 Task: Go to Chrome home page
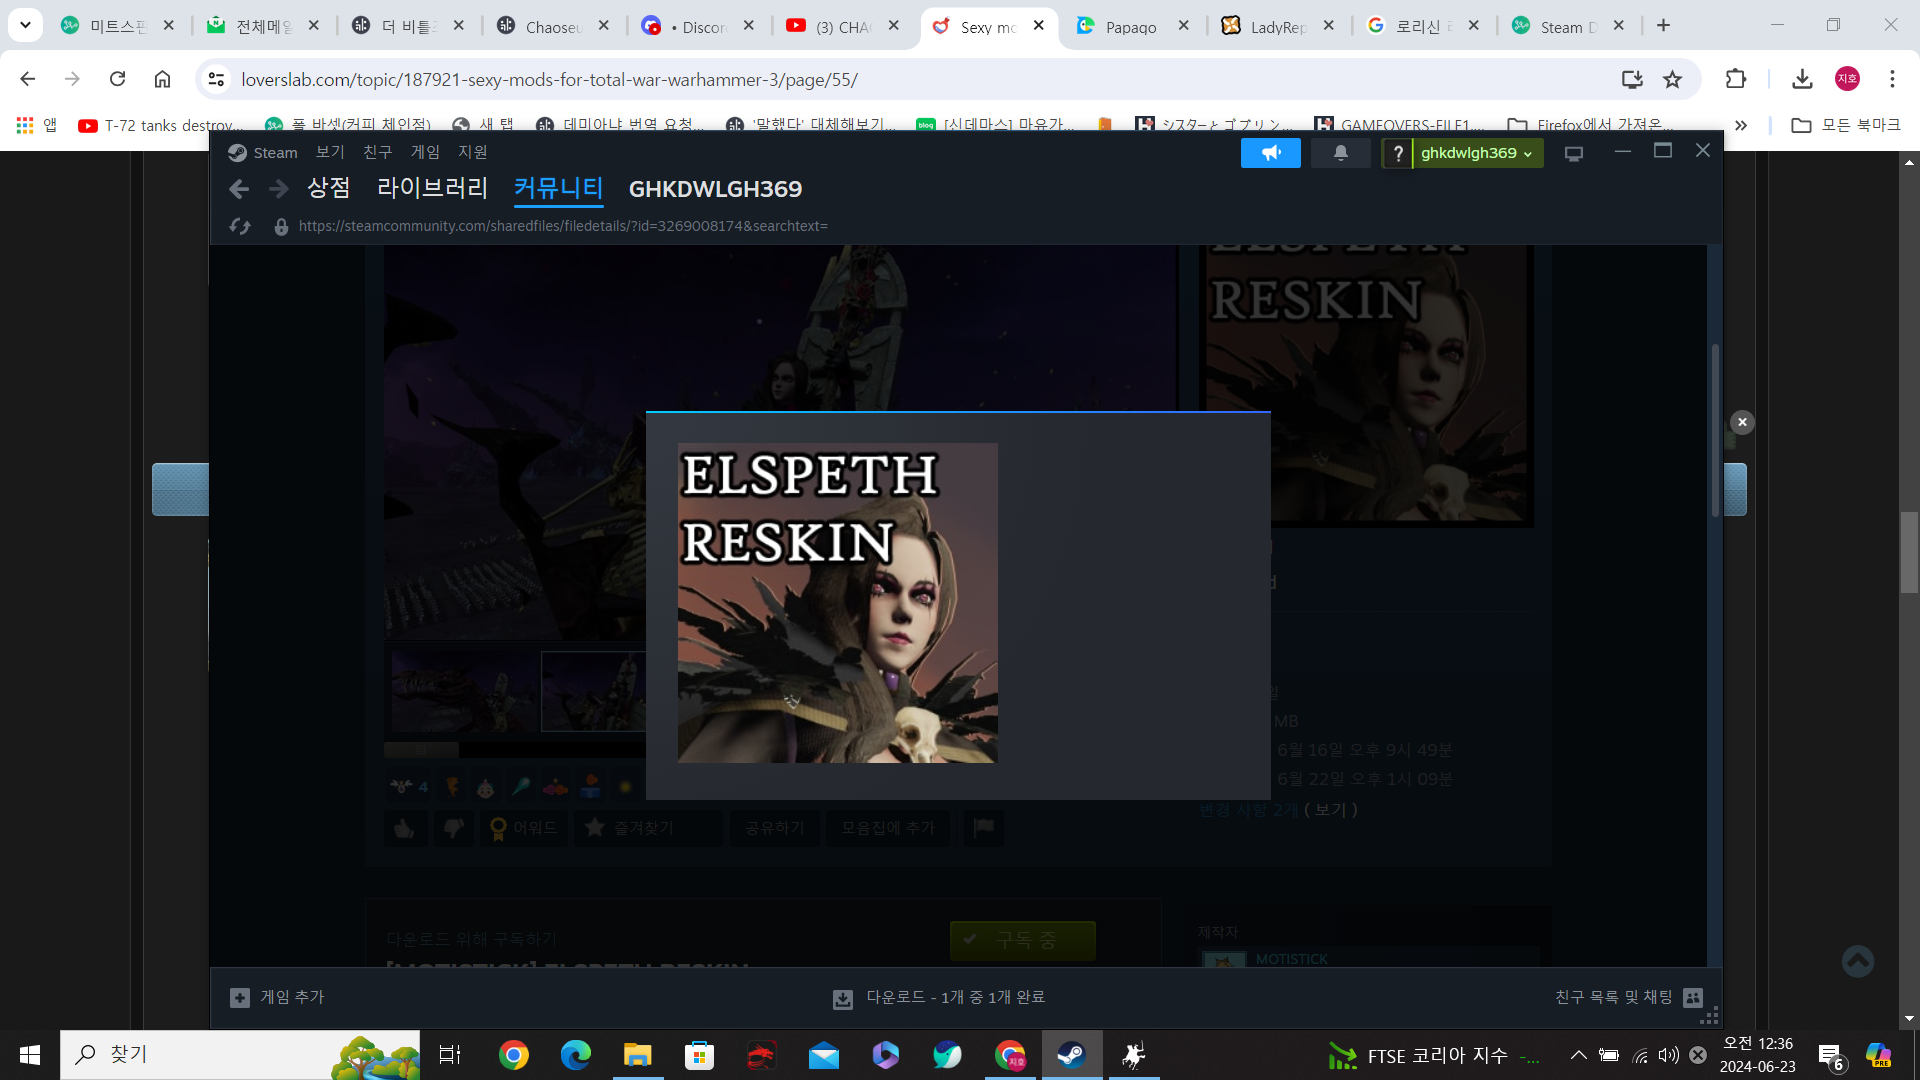point(162,79)
